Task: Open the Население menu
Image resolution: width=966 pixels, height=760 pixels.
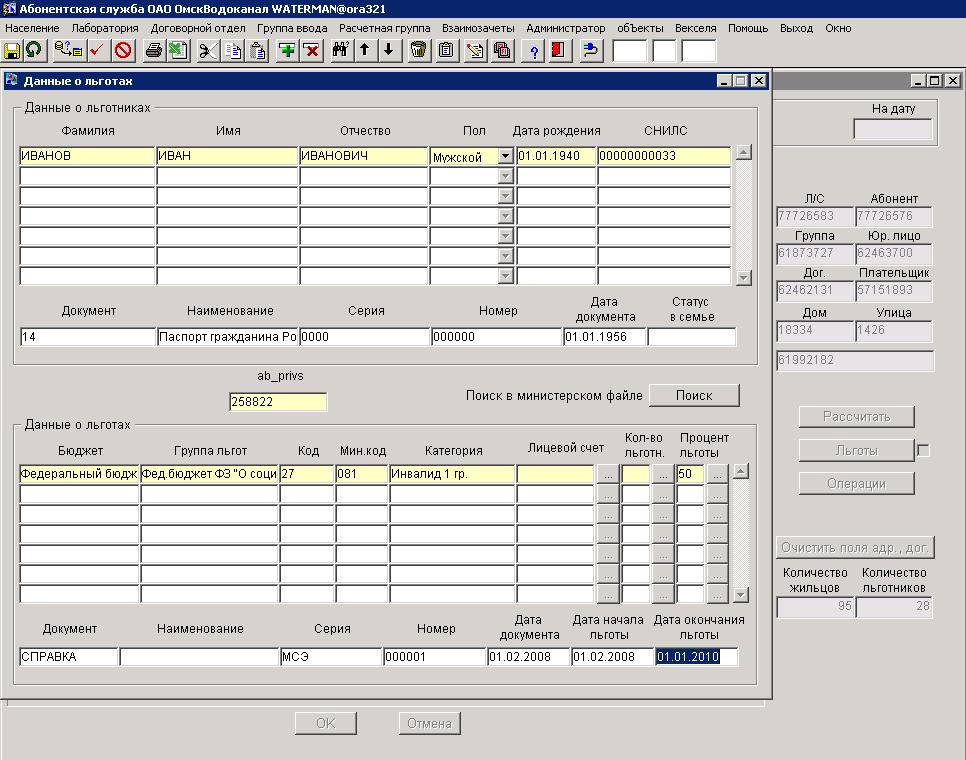Action: pos(32,28)
